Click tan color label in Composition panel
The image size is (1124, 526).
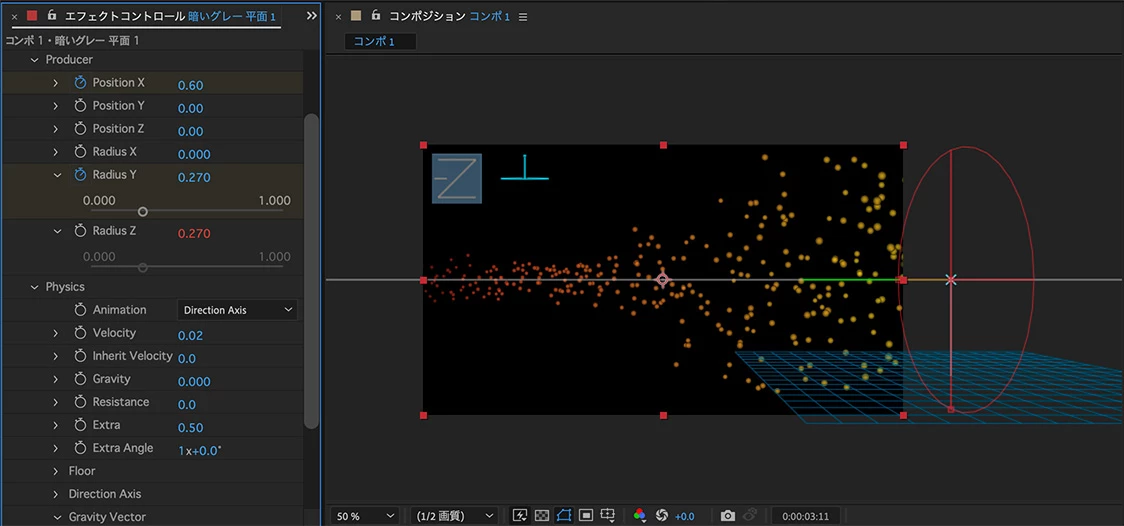356,16
